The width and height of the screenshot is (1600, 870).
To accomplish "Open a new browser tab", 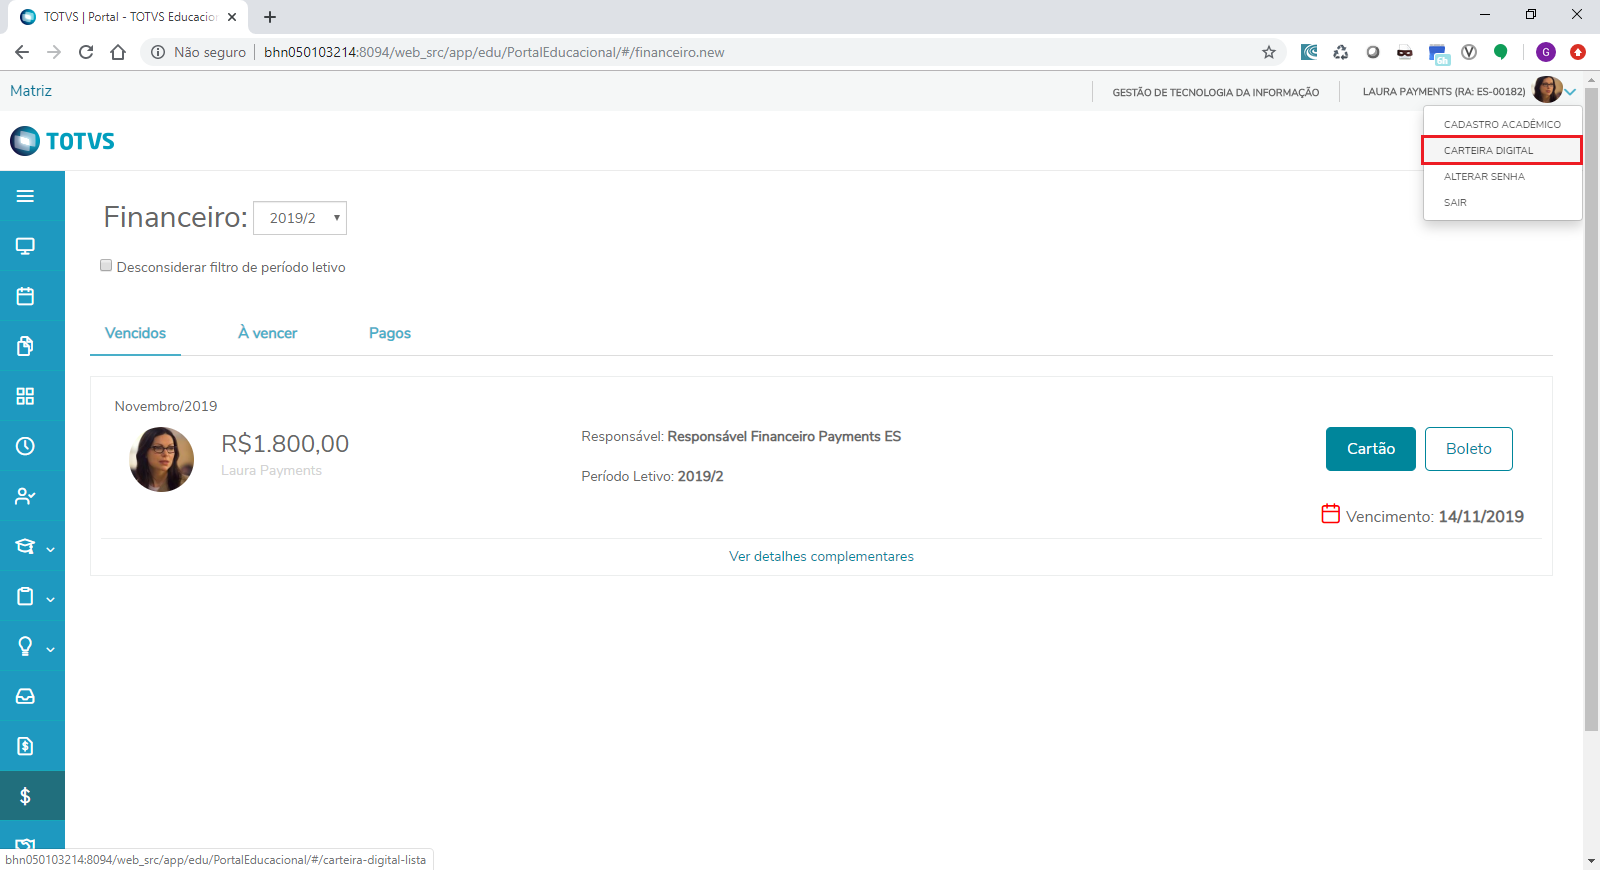I will (x=270, y=17).
